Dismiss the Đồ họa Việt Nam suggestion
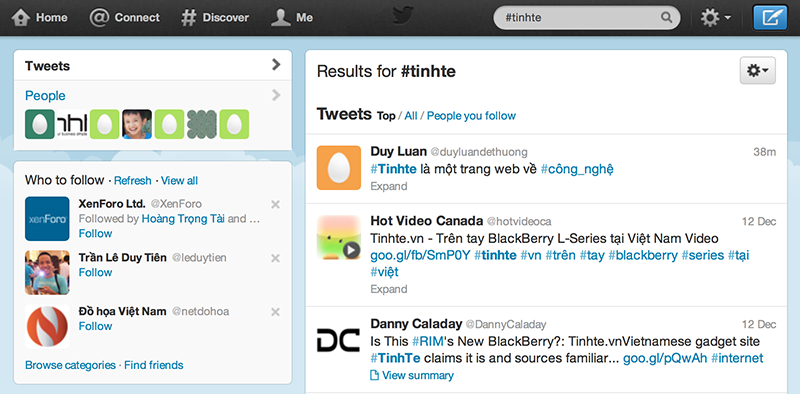The image size is (800, 394). 275,312
